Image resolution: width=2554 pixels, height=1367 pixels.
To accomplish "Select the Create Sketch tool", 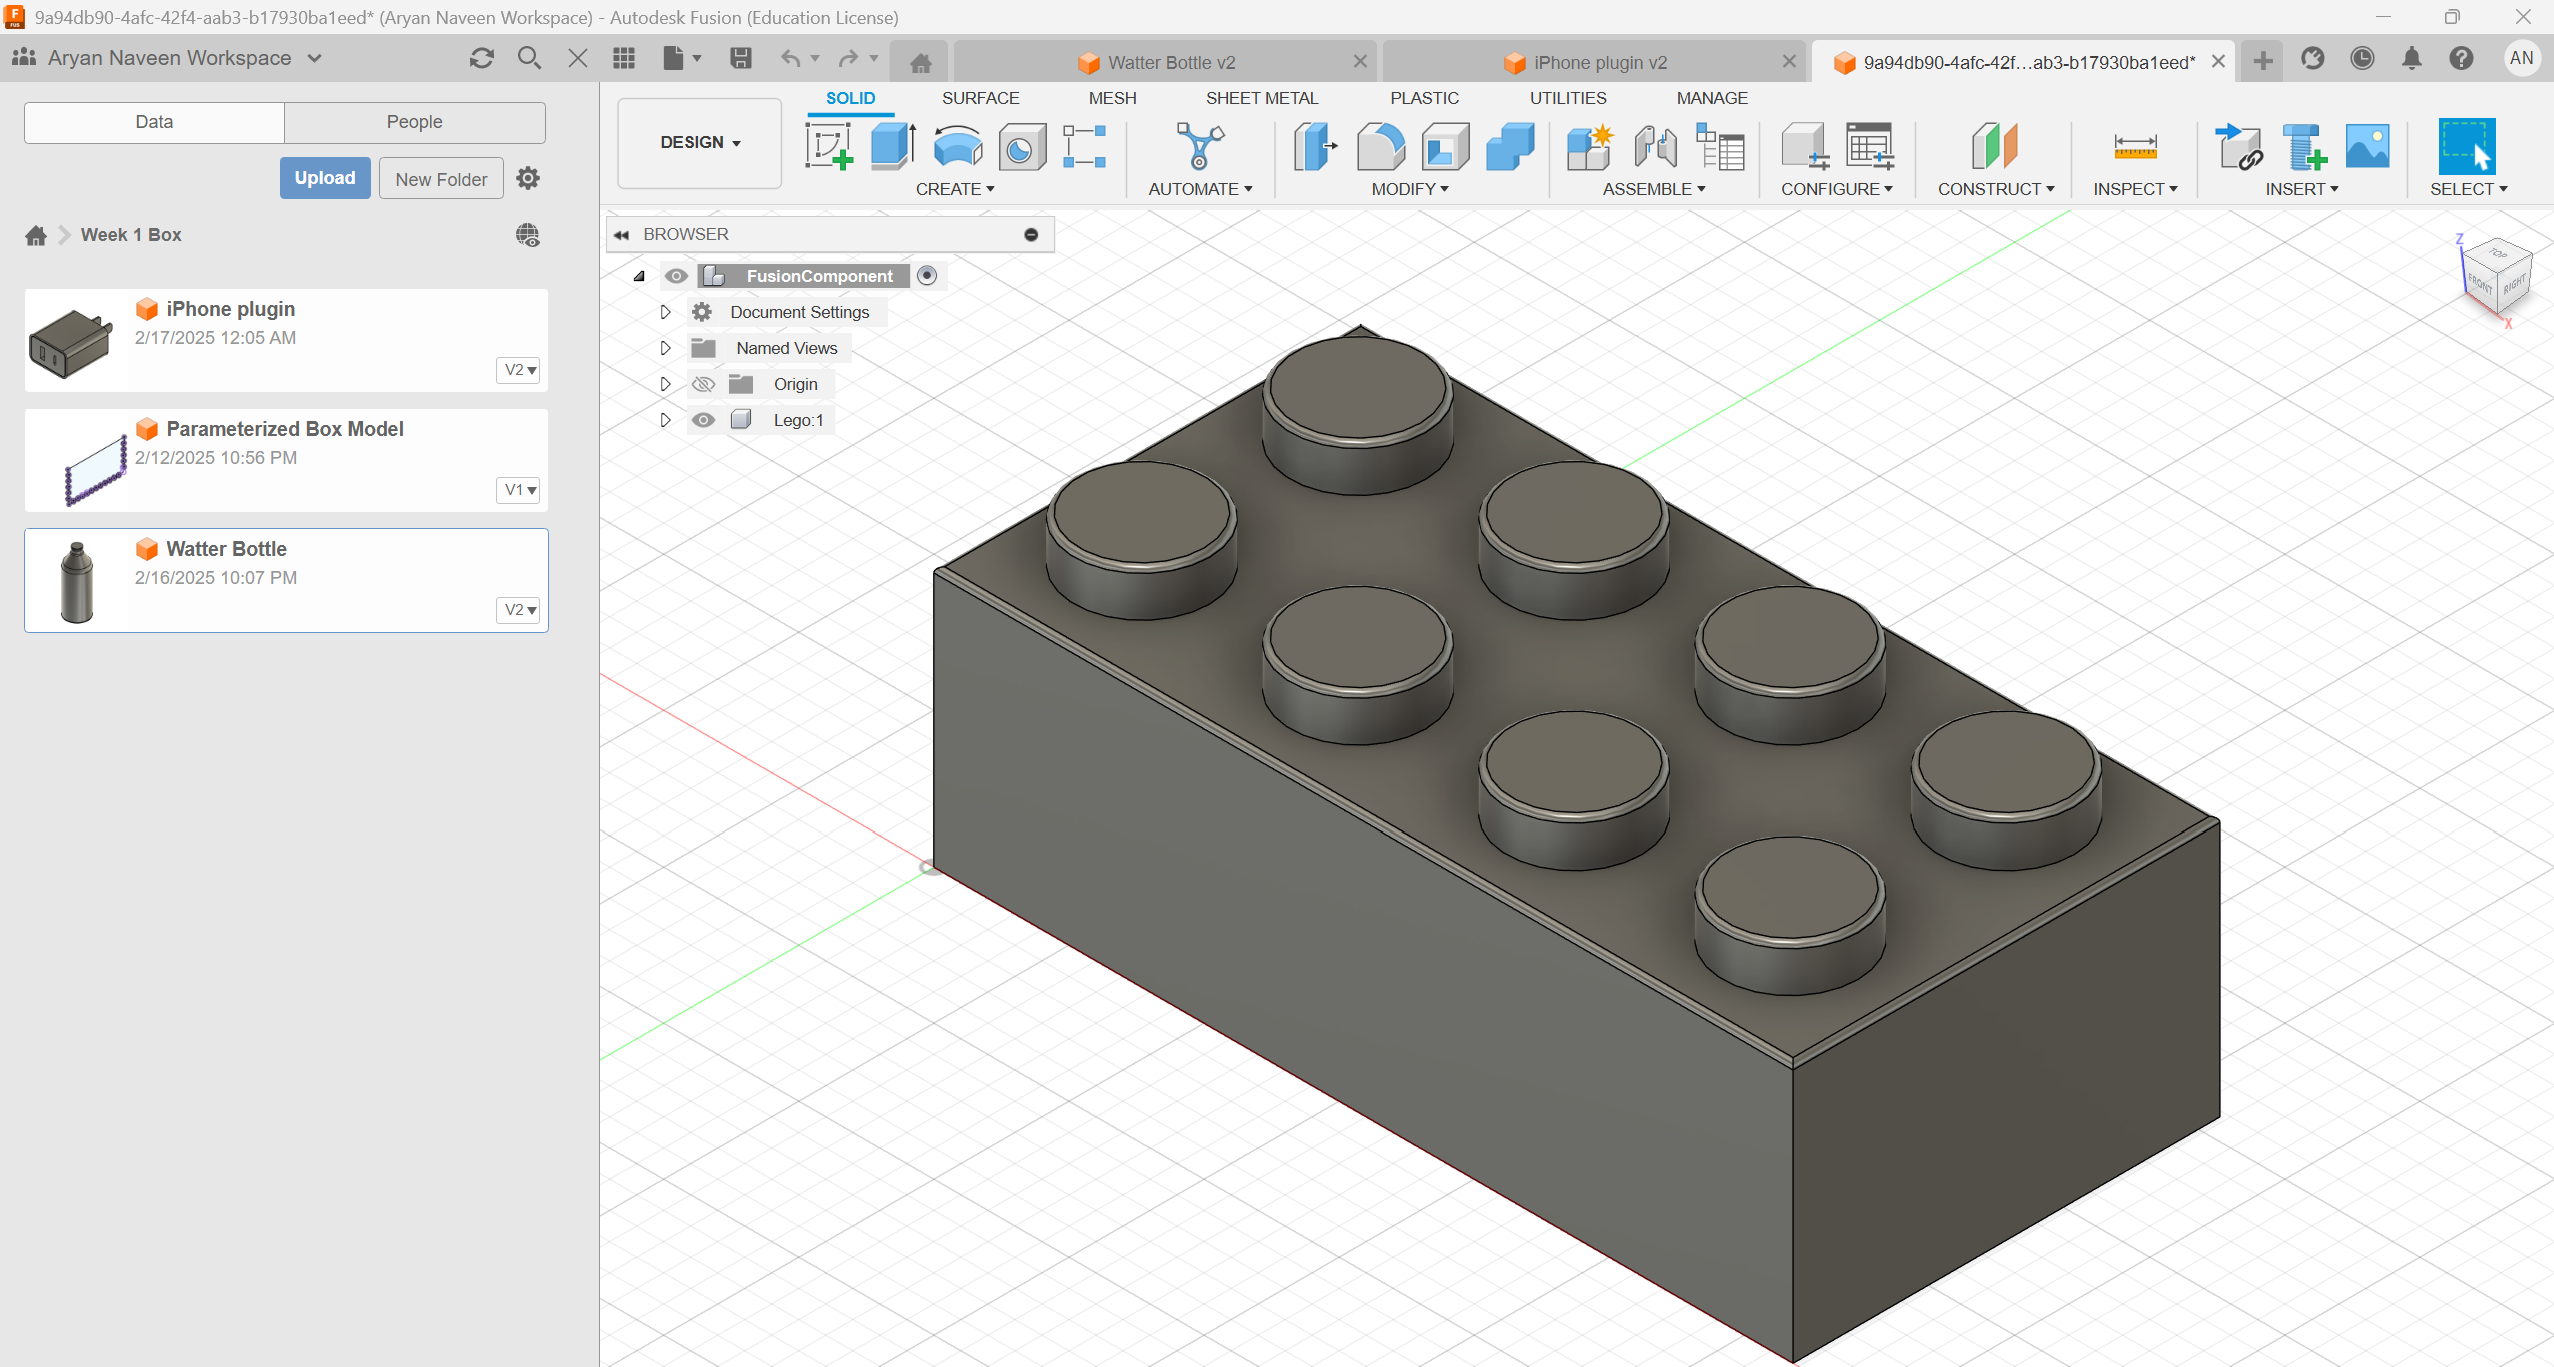I will click(x=829, y=147).
